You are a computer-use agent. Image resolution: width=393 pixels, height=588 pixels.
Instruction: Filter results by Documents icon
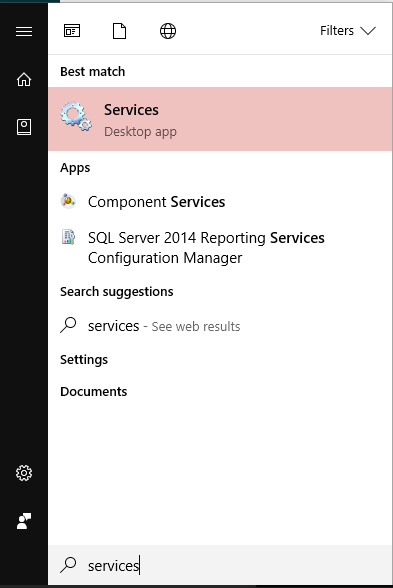(x=120, y=31)
